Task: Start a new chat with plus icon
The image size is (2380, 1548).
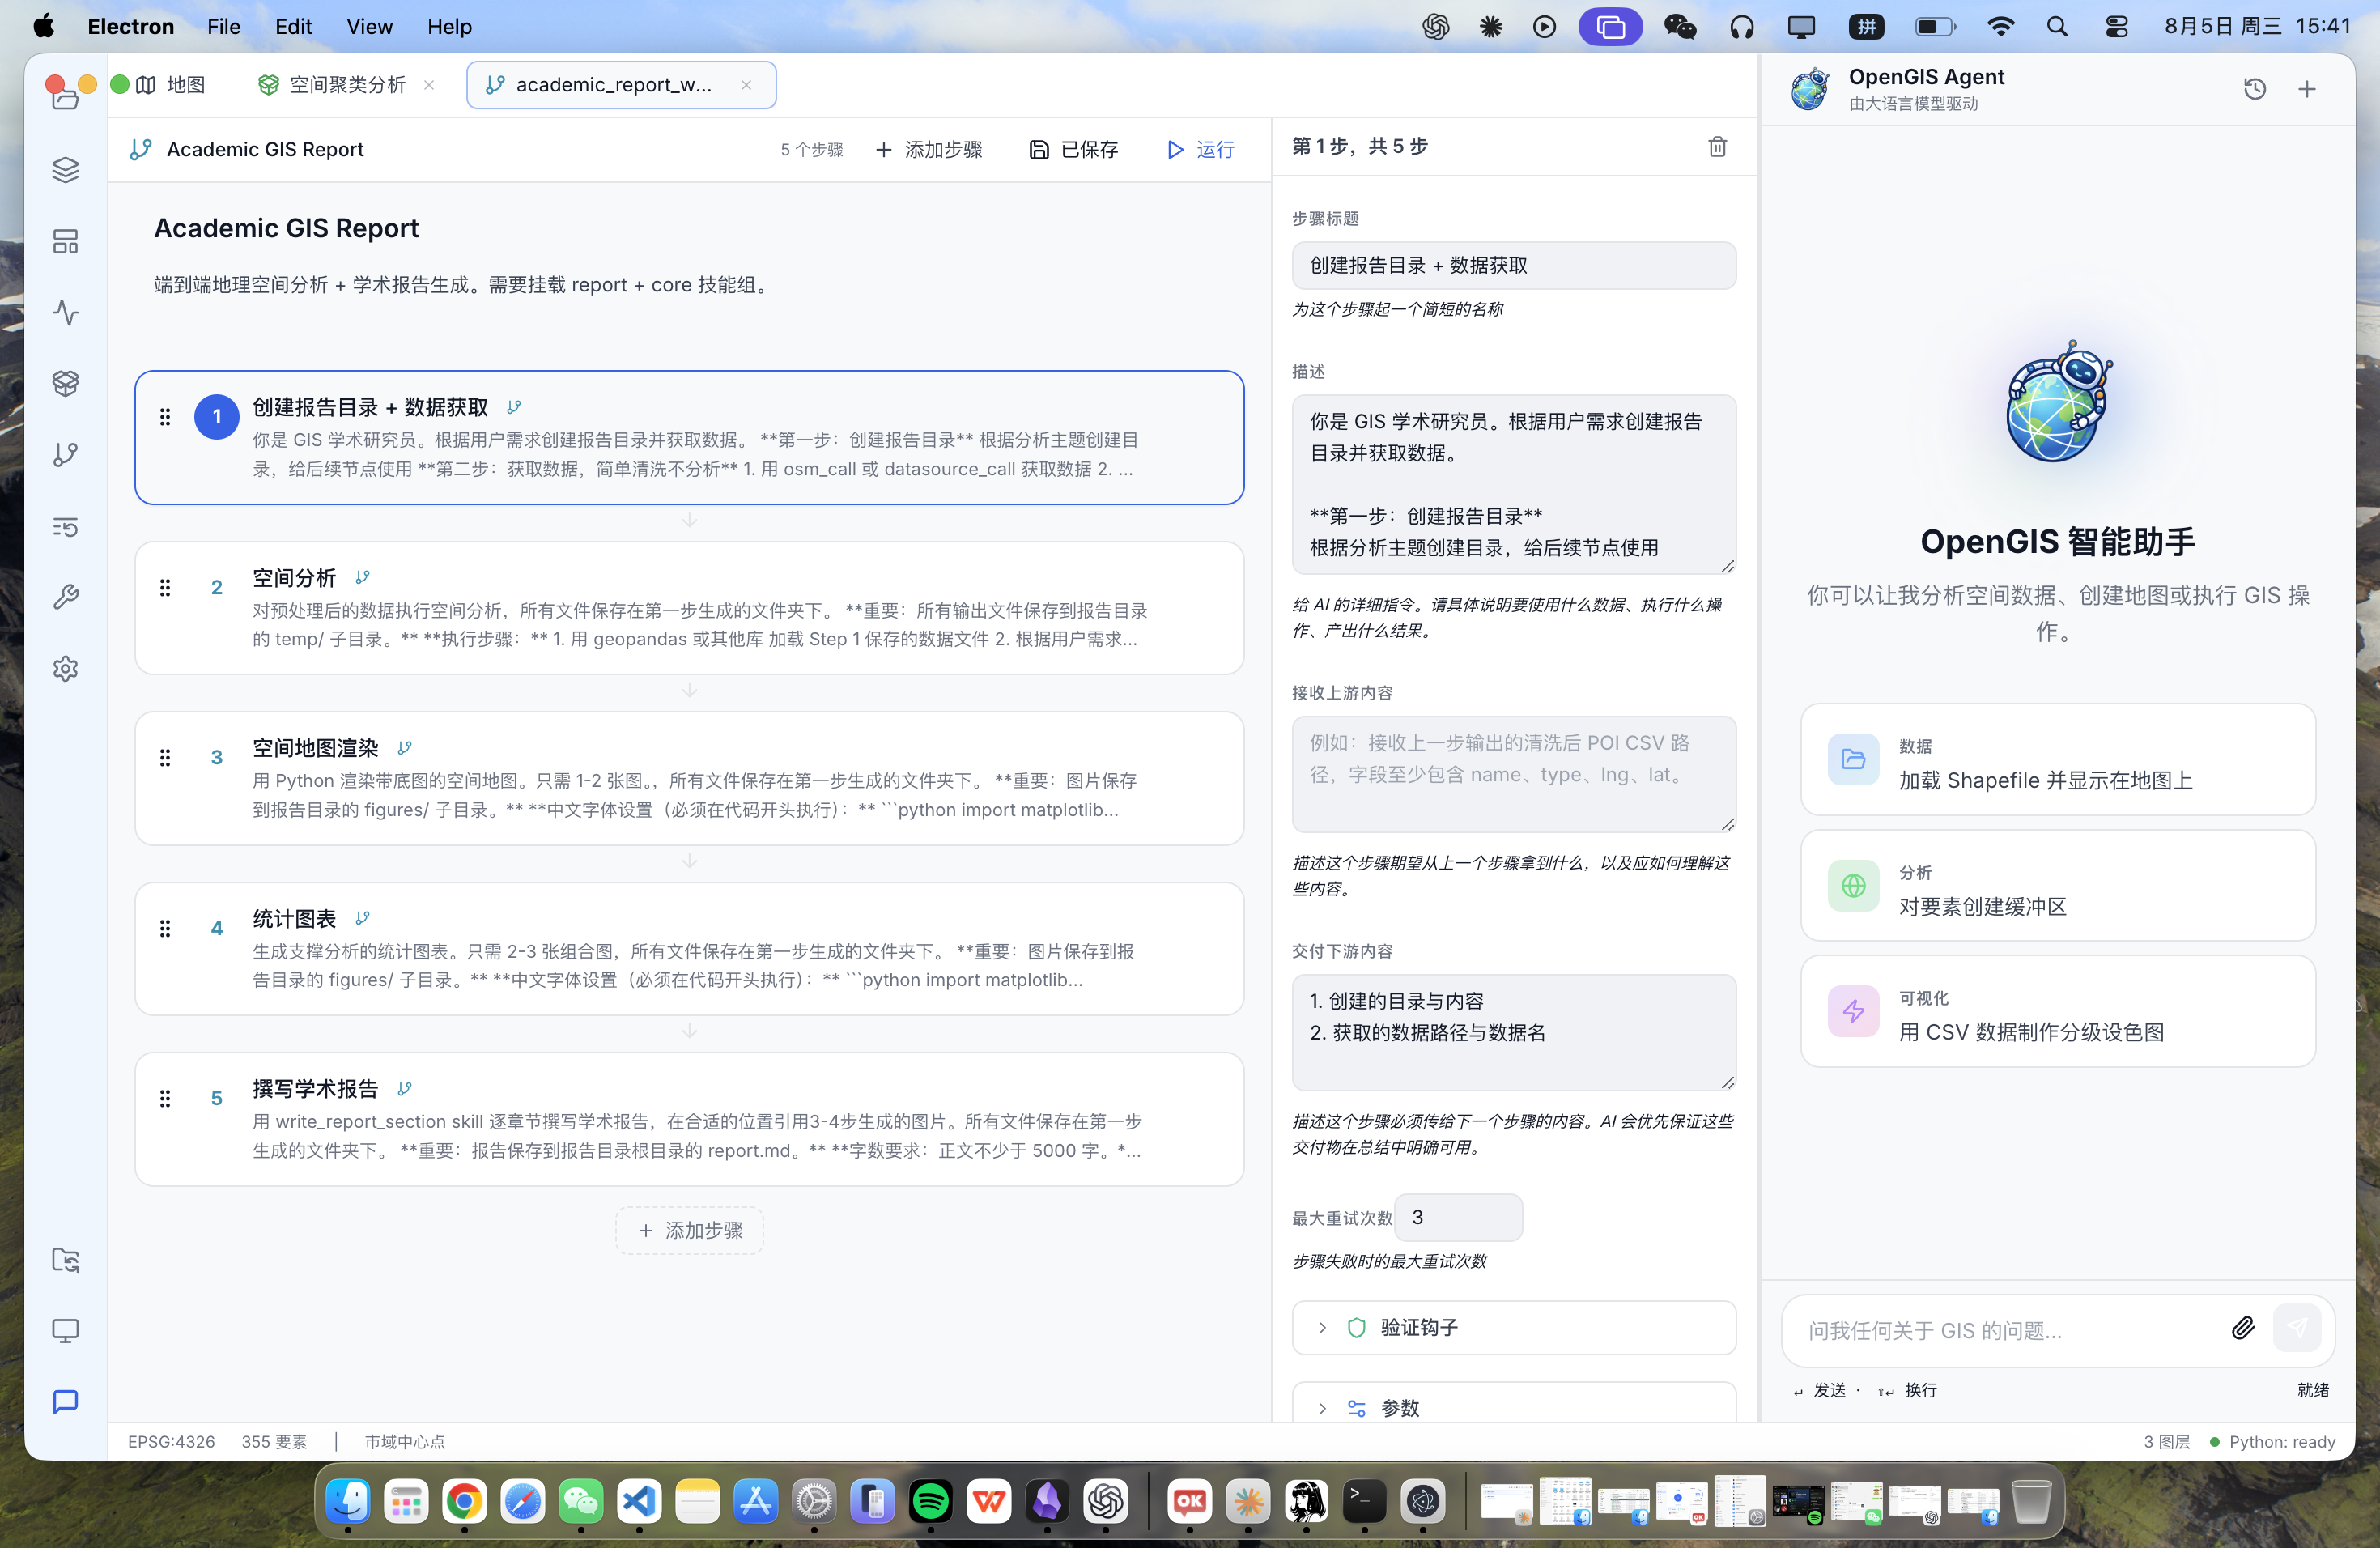Action: [2307, 89]
